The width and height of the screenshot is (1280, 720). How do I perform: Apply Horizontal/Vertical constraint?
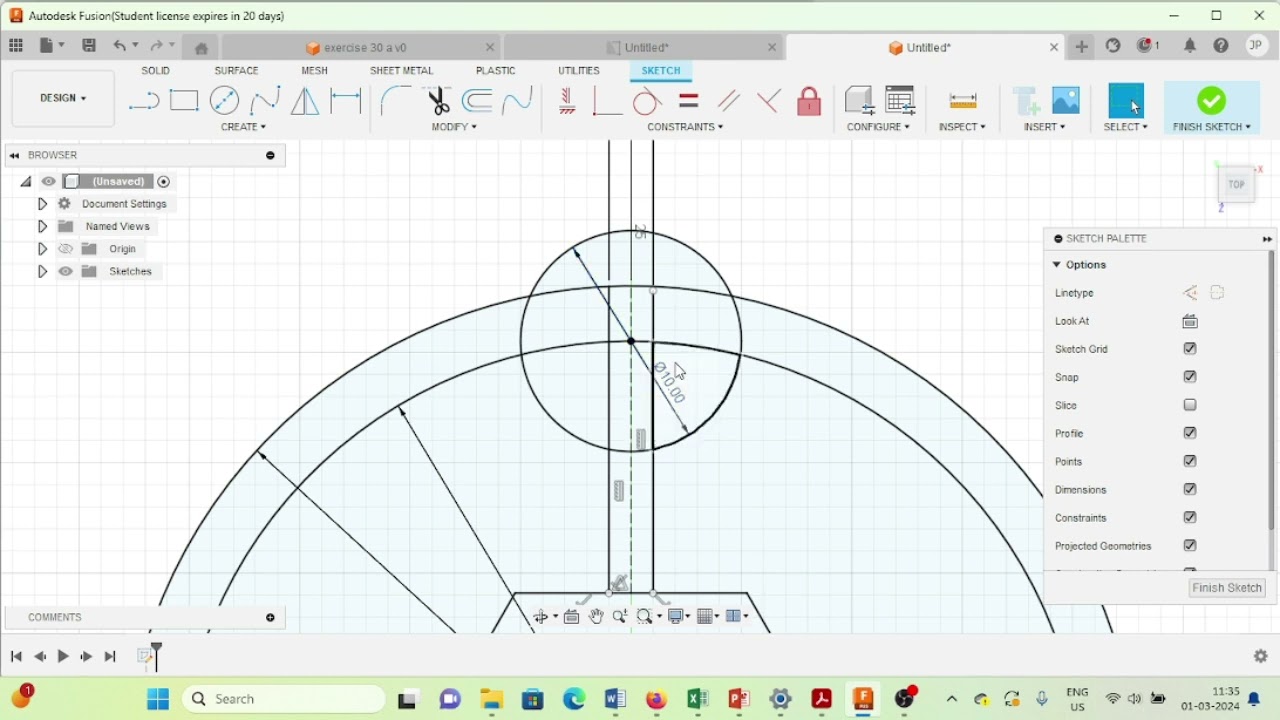567,101
